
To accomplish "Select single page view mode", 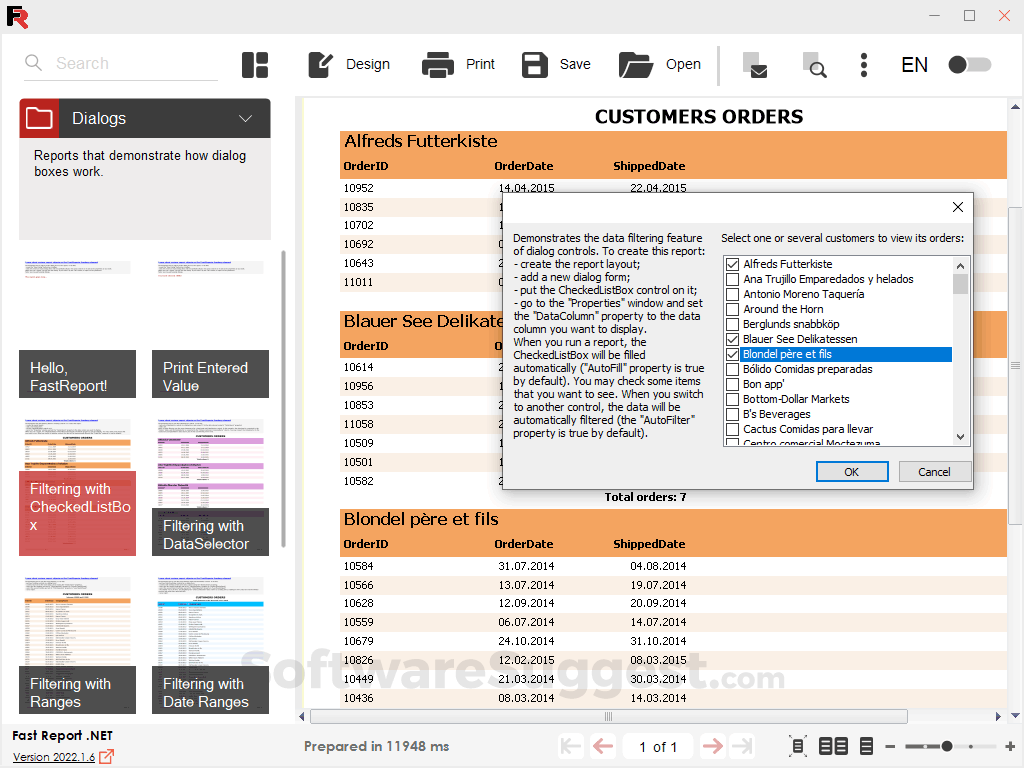I will point(866,746).
